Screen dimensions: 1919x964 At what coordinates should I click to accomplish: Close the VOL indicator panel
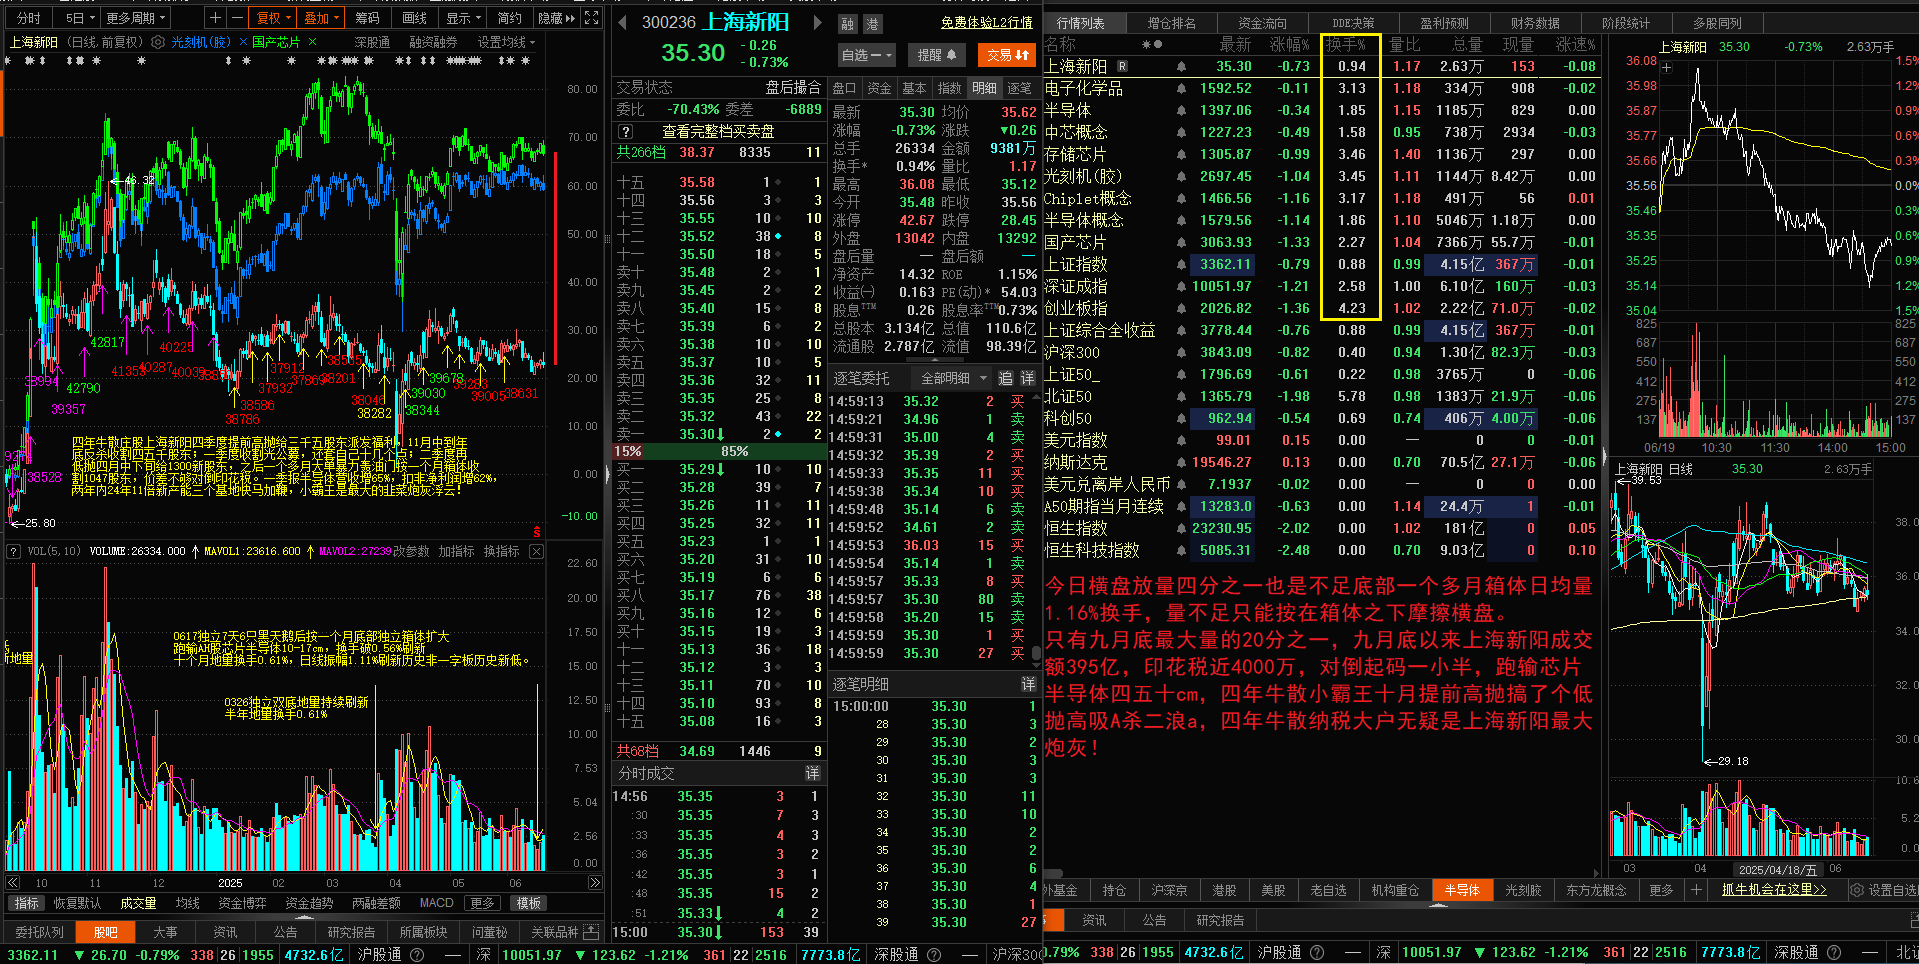pyautogui.click(x=536, y=551)
